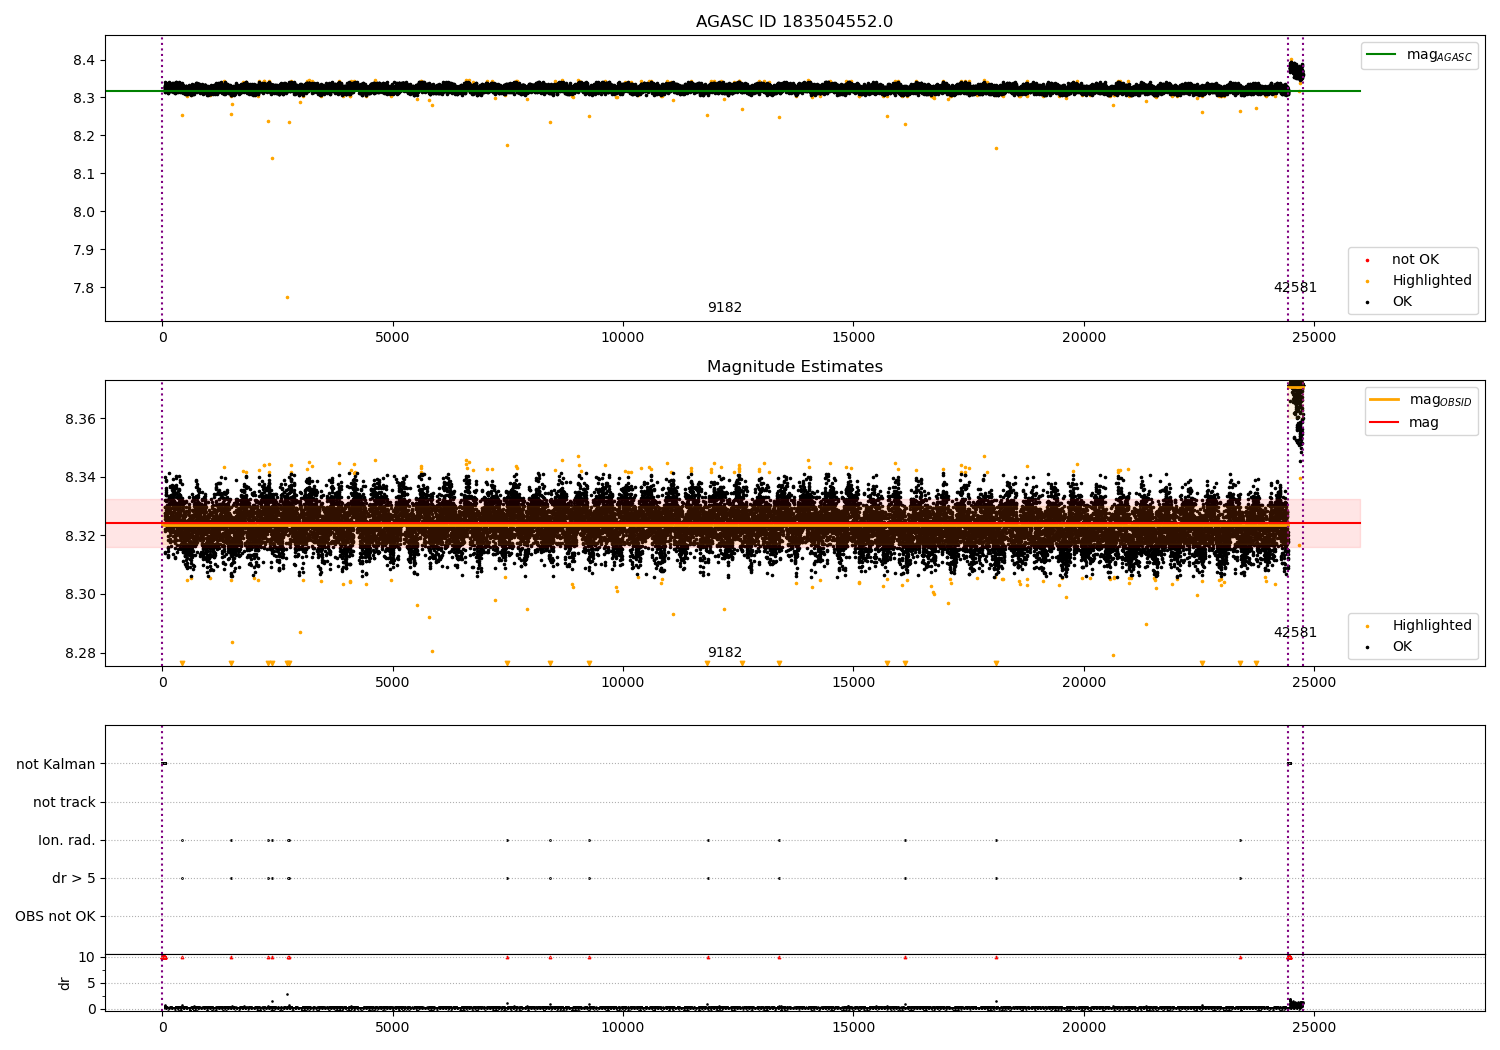Click the 'dr > 5' axis label
The height and width of the screenshot is (1050, 1500).
coord(74,879)
